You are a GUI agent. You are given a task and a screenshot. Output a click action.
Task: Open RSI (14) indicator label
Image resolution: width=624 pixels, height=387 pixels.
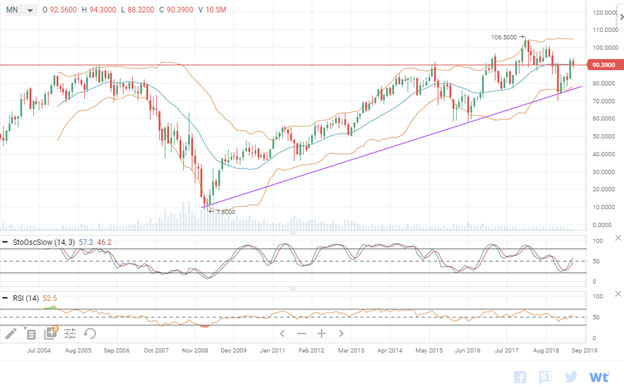point(26,298)
